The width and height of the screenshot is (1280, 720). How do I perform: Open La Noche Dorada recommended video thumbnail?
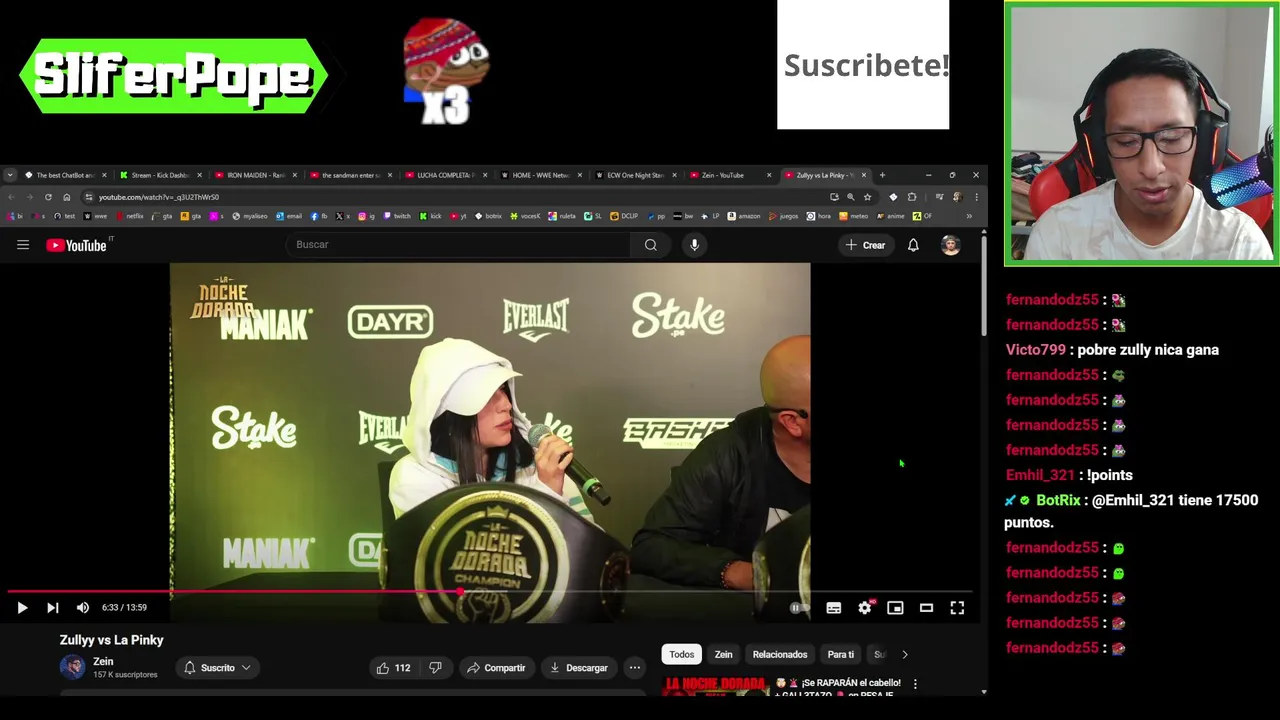click(714, 686)
